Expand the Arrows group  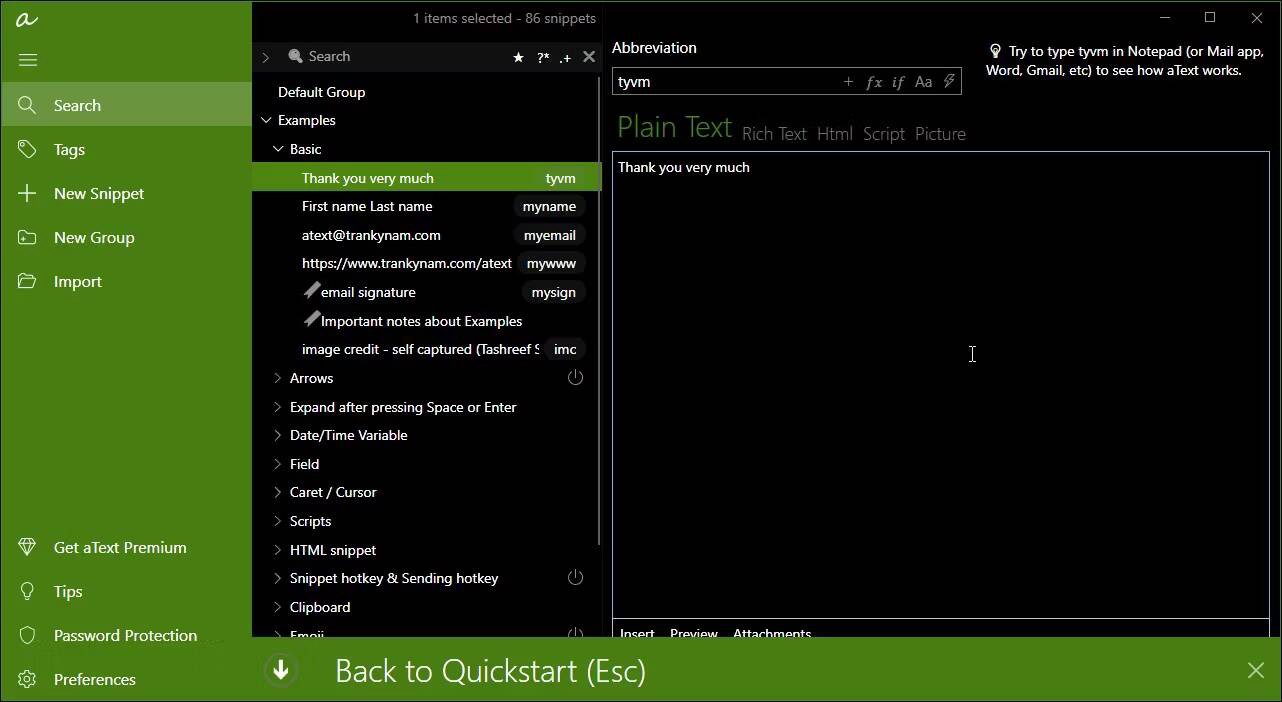[278, 378]
